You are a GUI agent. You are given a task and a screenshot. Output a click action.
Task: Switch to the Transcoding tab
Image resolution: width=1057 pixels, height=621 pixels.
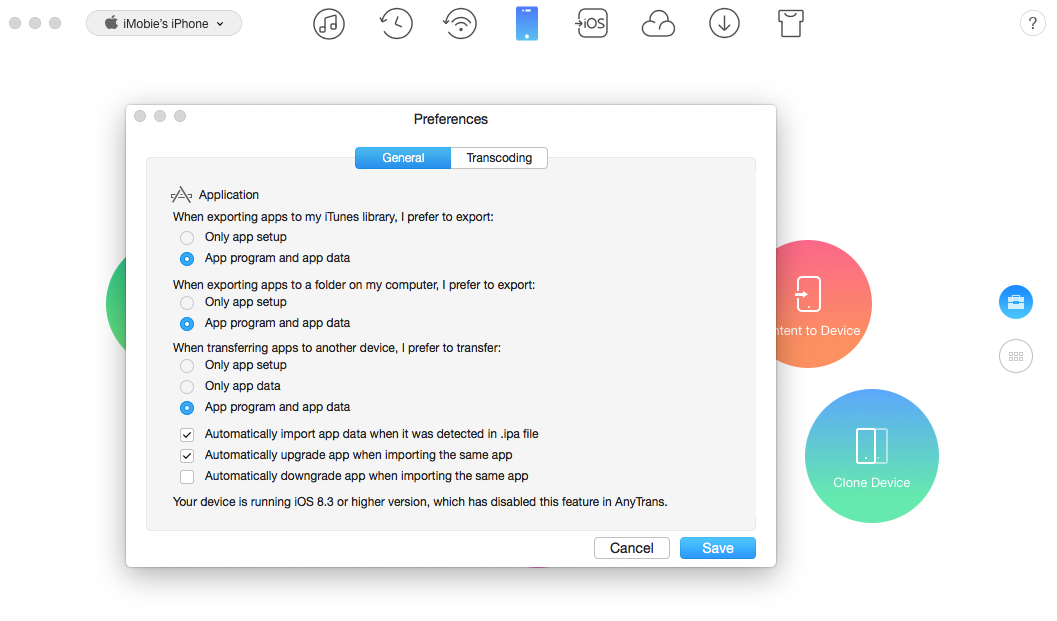(x=498, y=158)
